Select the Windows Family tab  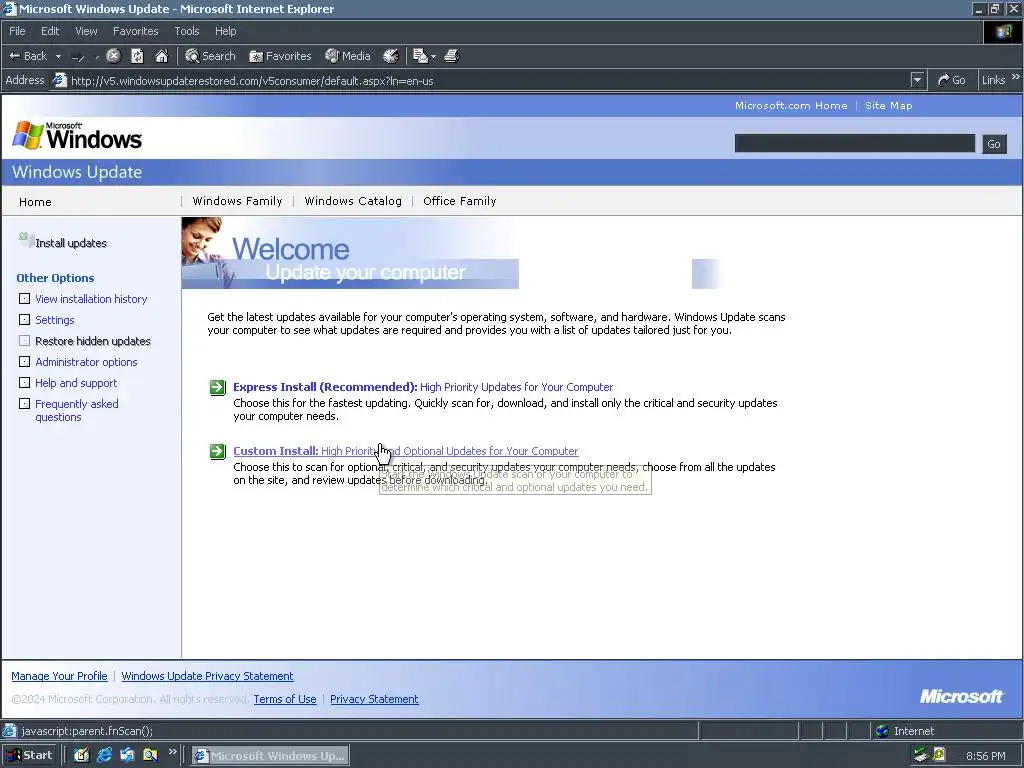tap(237, 201)
